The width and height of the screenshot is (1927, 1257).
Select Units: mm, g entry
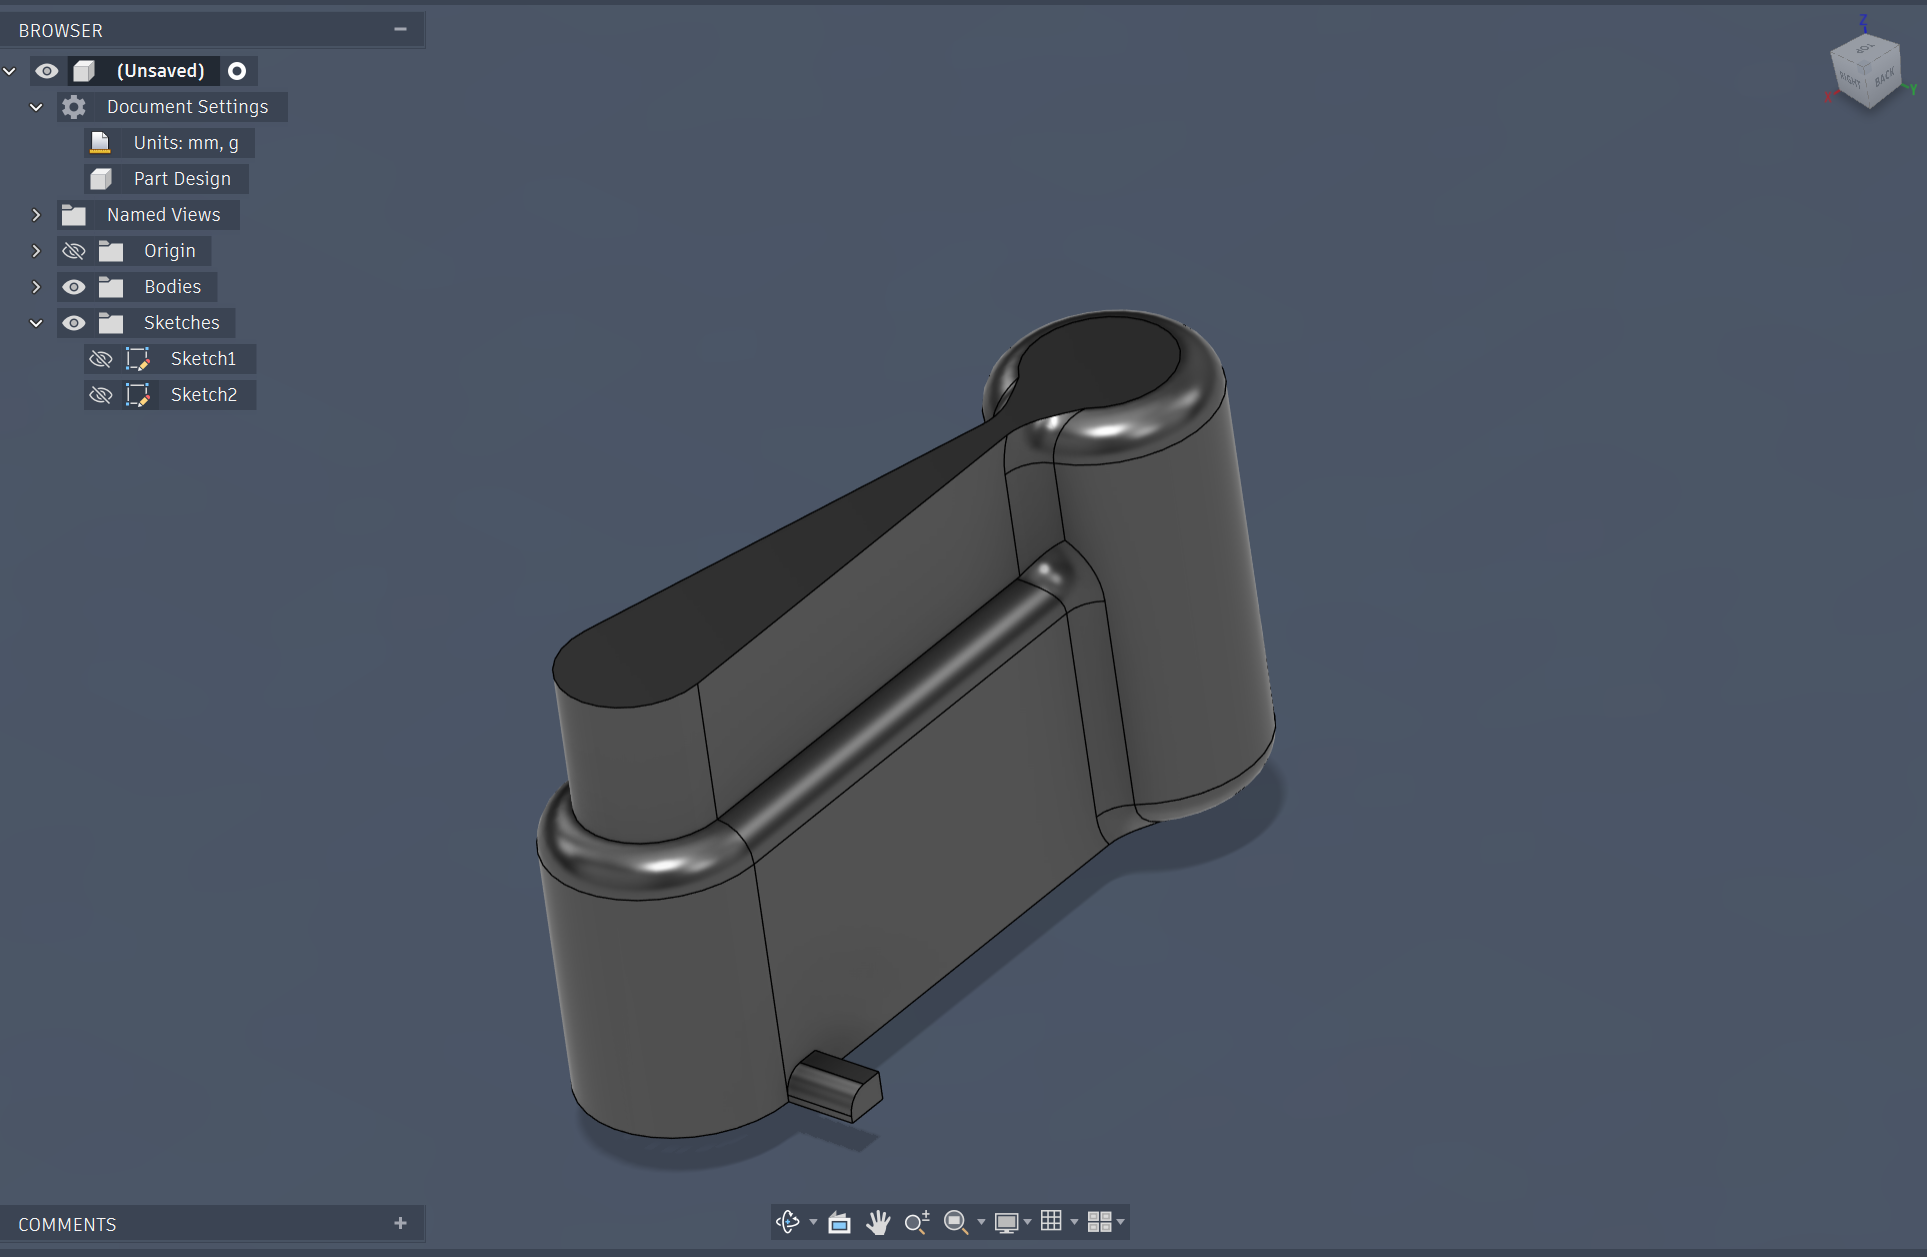[186, 143]
